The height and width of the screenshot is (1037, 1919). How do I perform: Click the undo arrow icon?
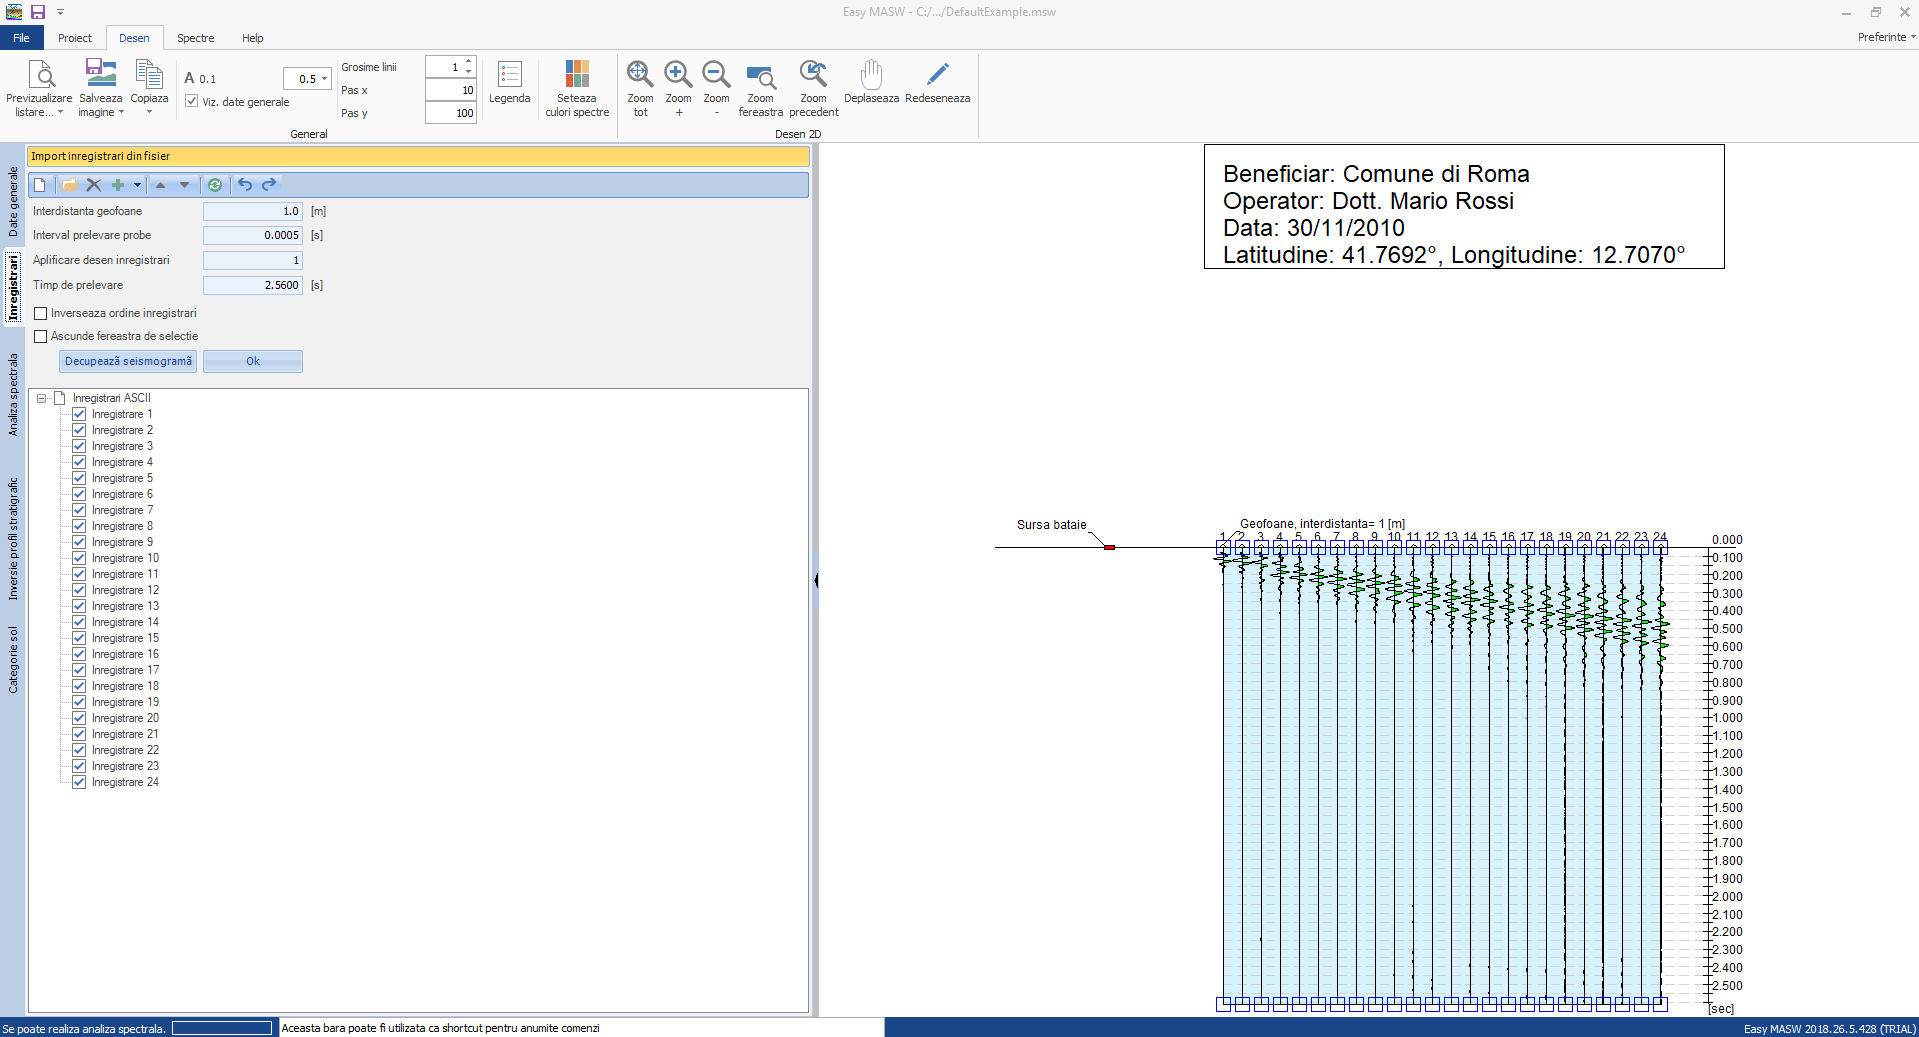[245, 185]
